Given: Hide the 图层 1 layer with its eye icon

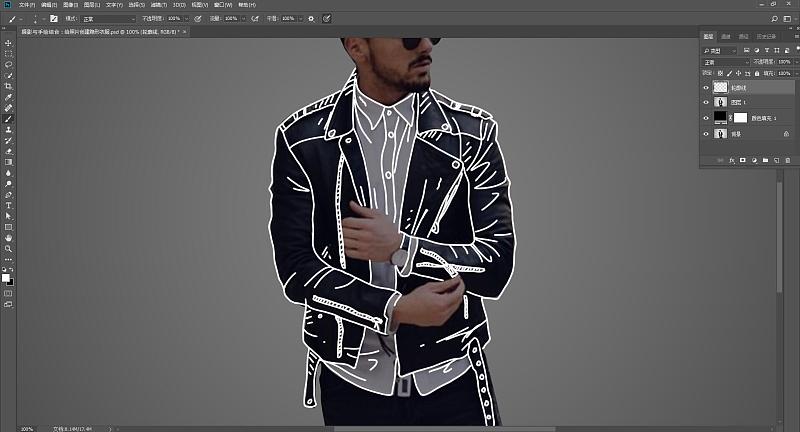Looking at the screenshot, I should [706, 103].
